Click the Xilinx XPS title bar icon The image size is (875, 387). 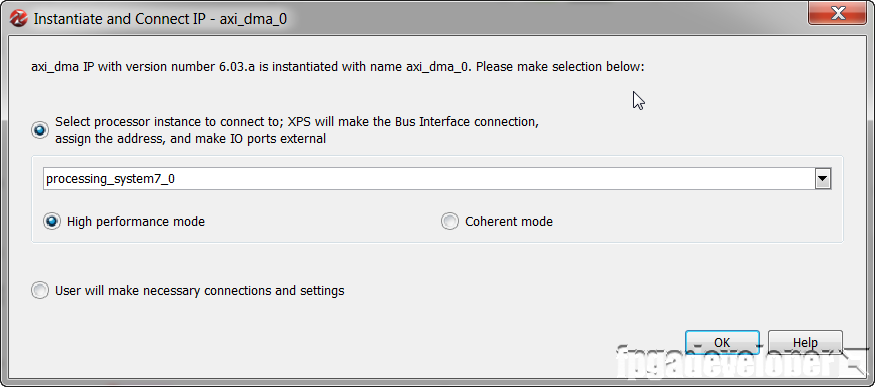(x=19, y=19)
